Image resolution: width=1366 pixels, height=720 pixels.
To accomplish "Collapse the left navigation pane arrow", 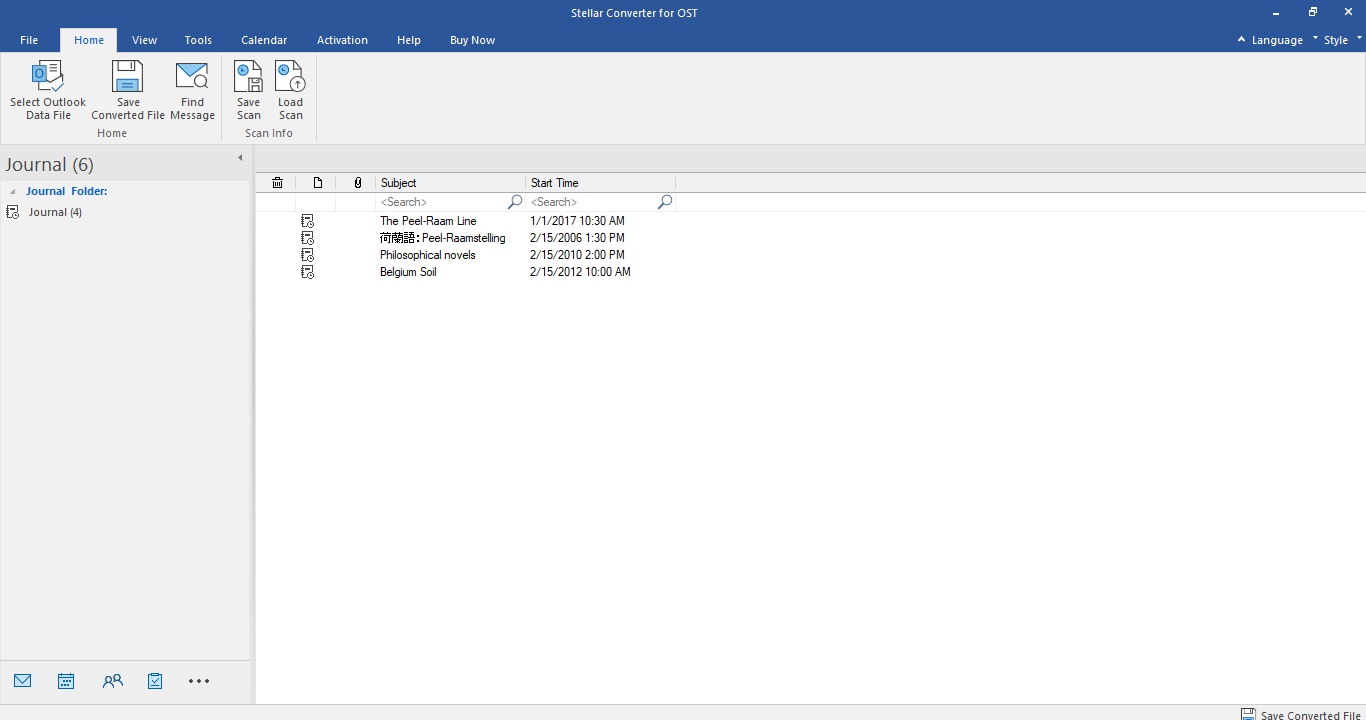I will [x=240, y=158].
